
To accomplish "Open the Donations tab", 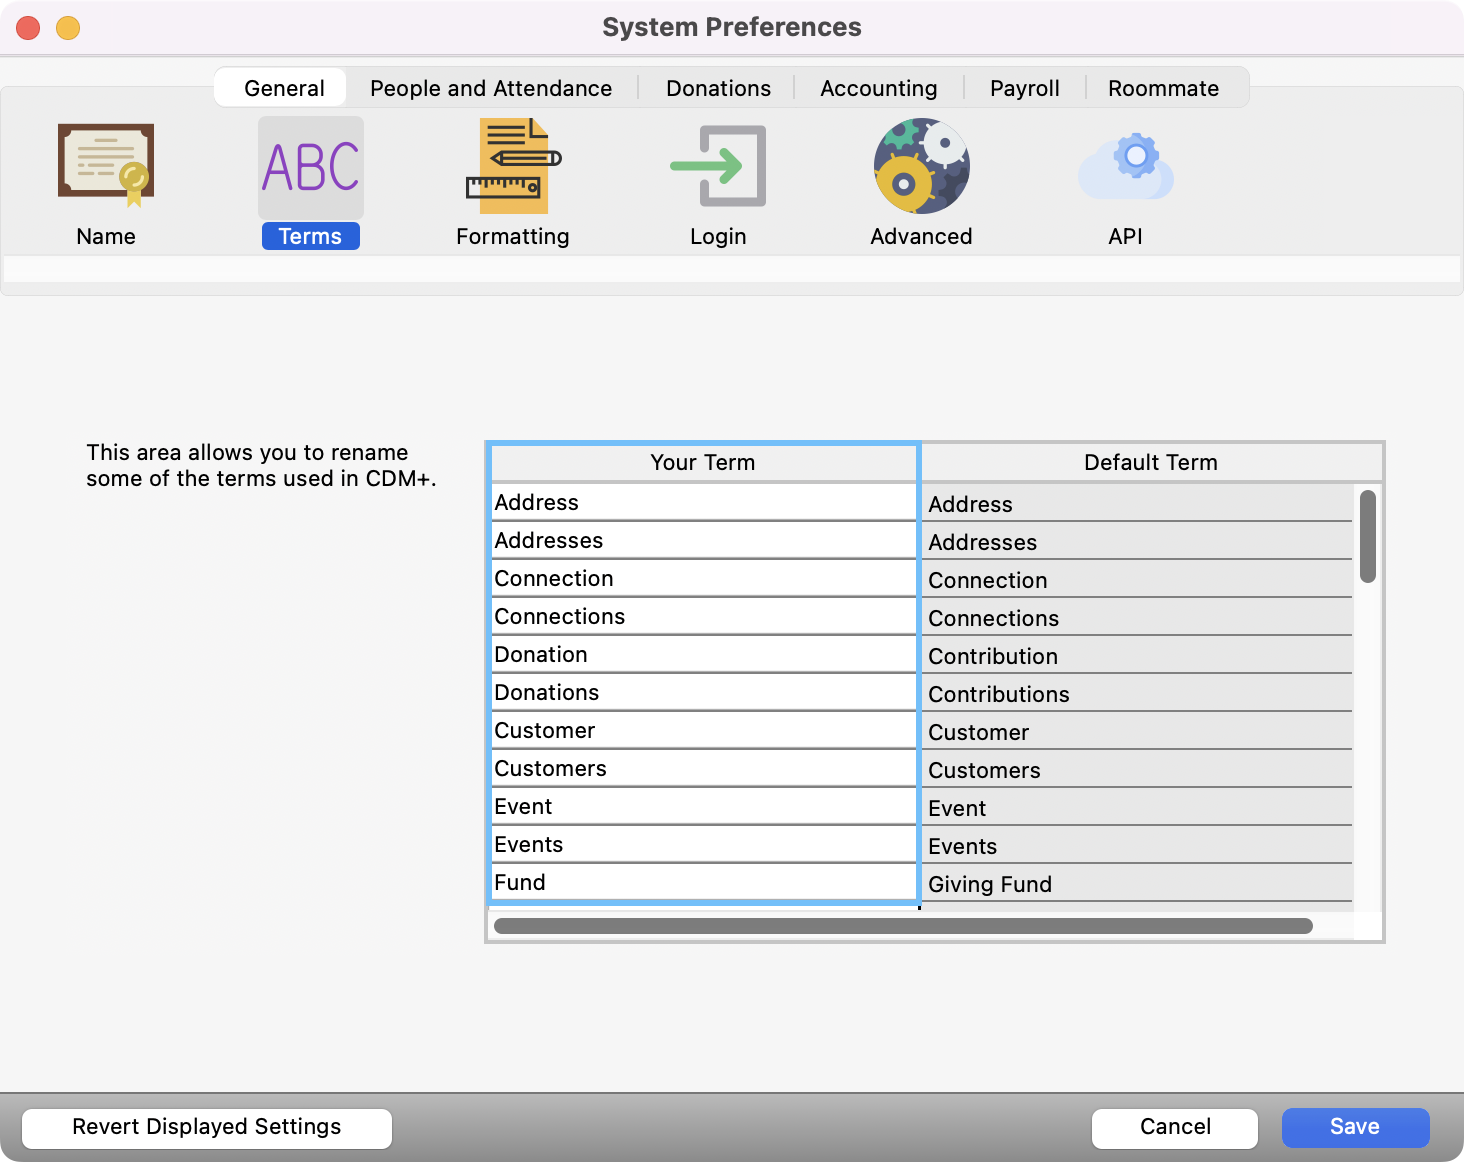I will (x=718, y=88).
